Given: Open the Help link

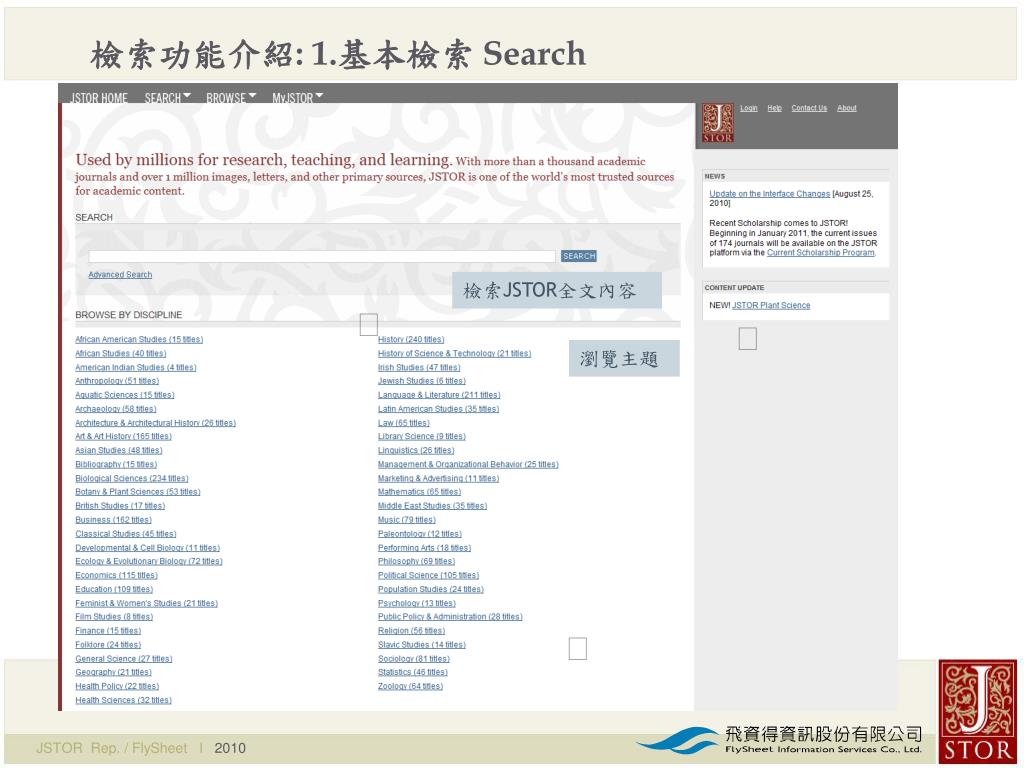Looking at the screenshot, I should point(775,108).
